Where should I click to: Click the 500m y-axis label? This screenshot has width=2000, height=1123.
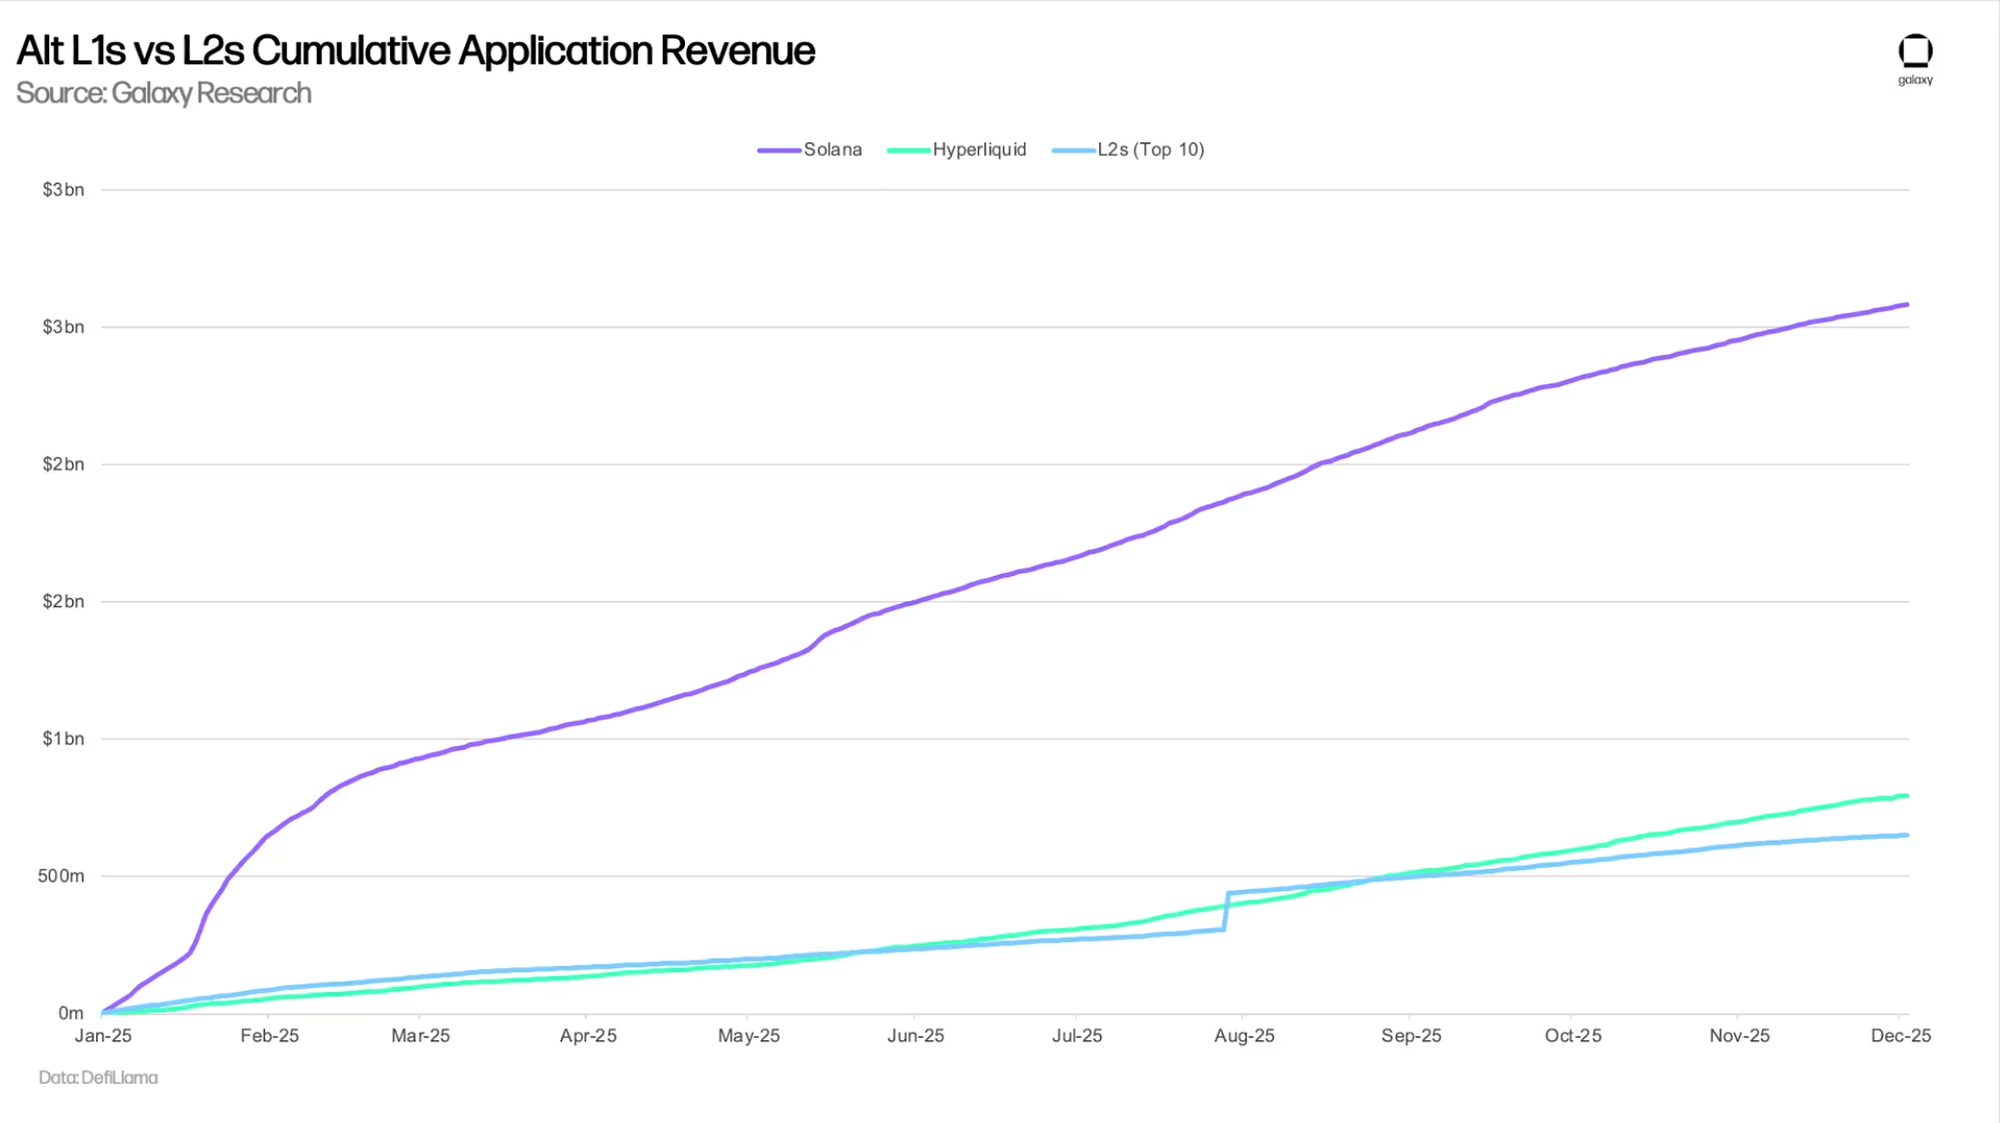(x=61, y=876)
